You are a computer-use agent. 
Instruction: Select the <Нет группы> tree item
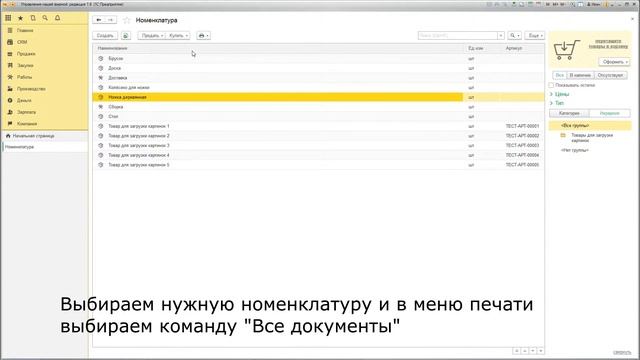point(575,150)
